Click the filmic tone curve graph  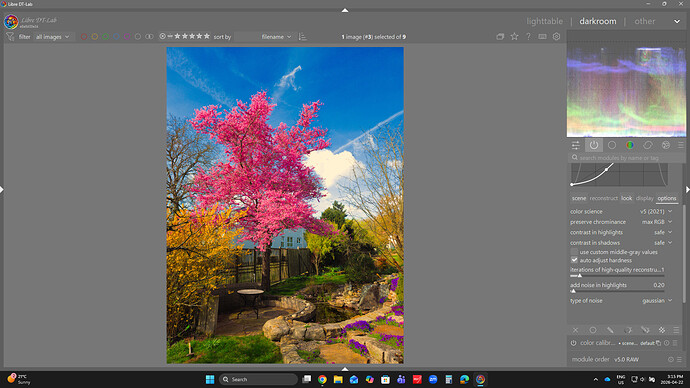tap(619, 175)
